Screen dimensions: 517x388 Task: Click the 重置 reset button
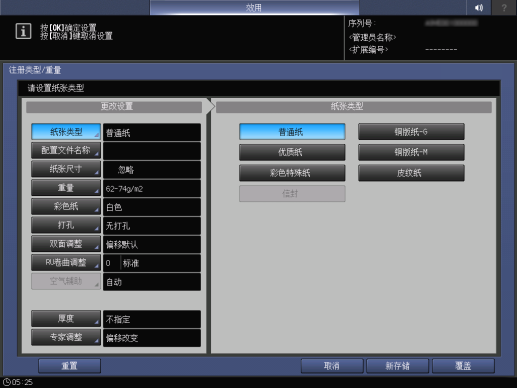(x=69, y=366)
